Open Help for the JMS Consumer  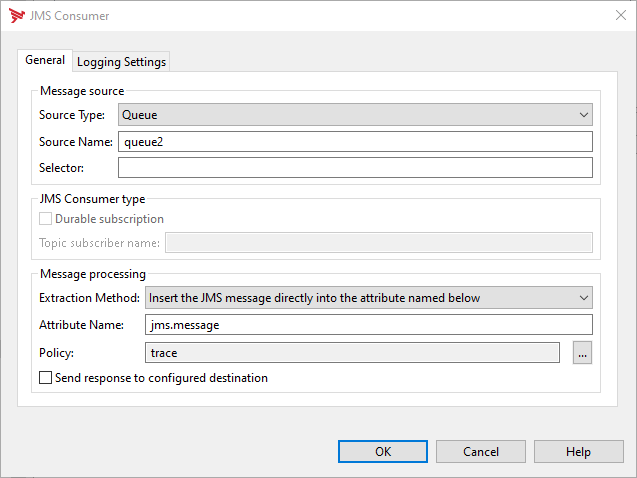[578, 451]
